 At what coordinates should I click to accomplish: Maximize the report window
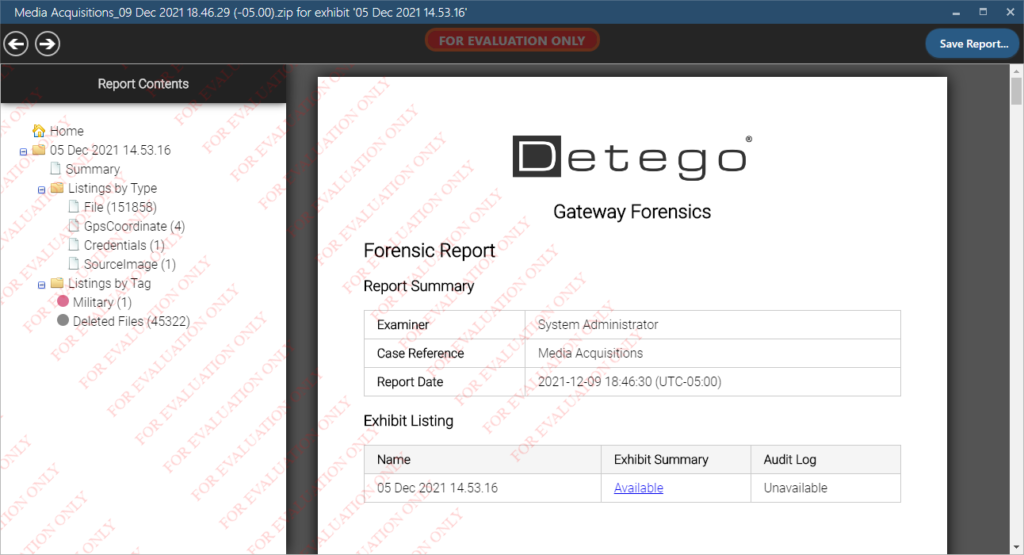(984, 12)
